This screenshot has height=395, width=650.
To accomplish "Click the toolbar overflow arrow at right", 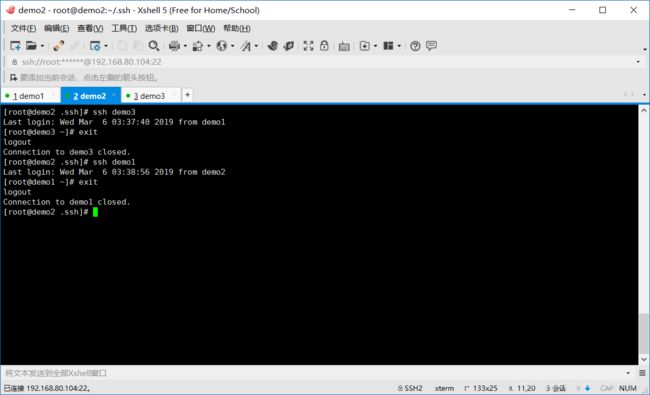I will 645,49.
